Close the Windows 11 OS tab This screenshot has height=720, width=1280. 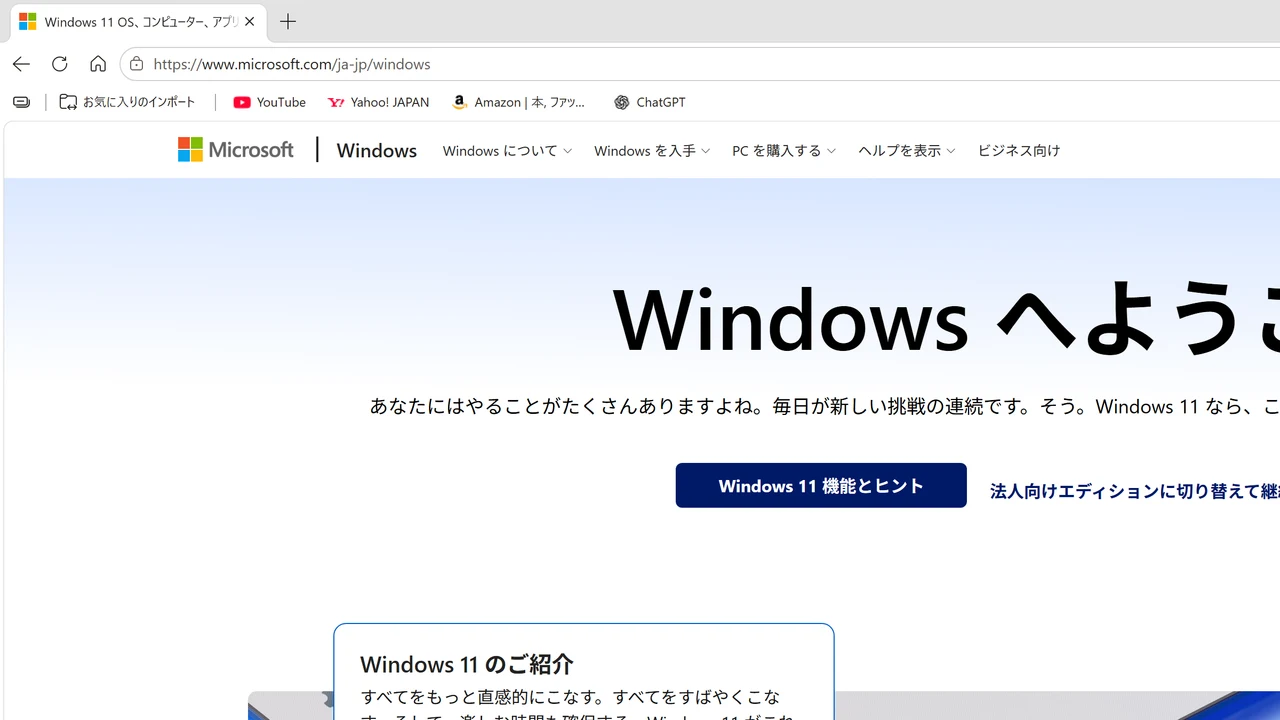click(249, 22)
